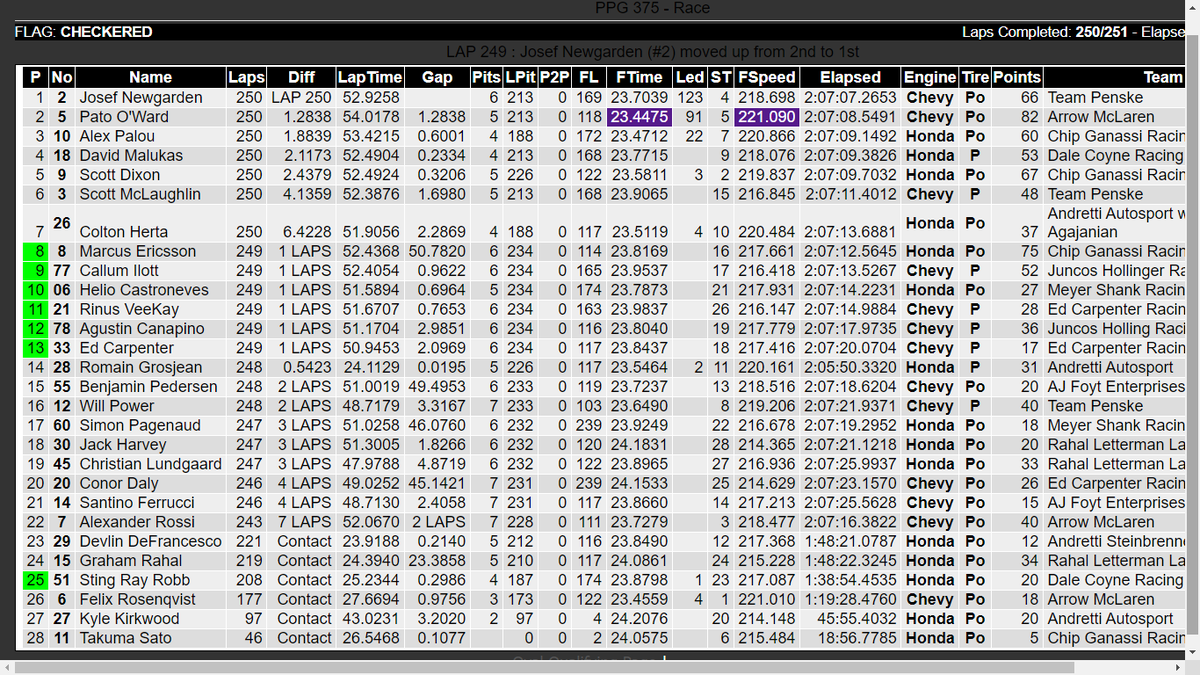1200x675 pixels.
Task: Click the Points column header
Action: point(1017,77)
